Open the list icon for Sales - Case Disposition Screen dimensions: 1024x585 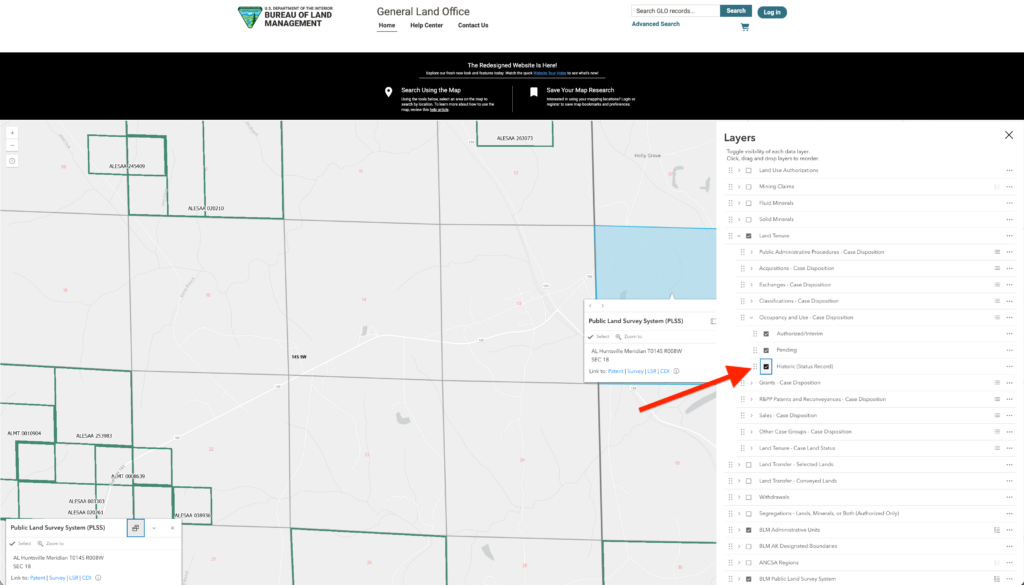point(997,415)
